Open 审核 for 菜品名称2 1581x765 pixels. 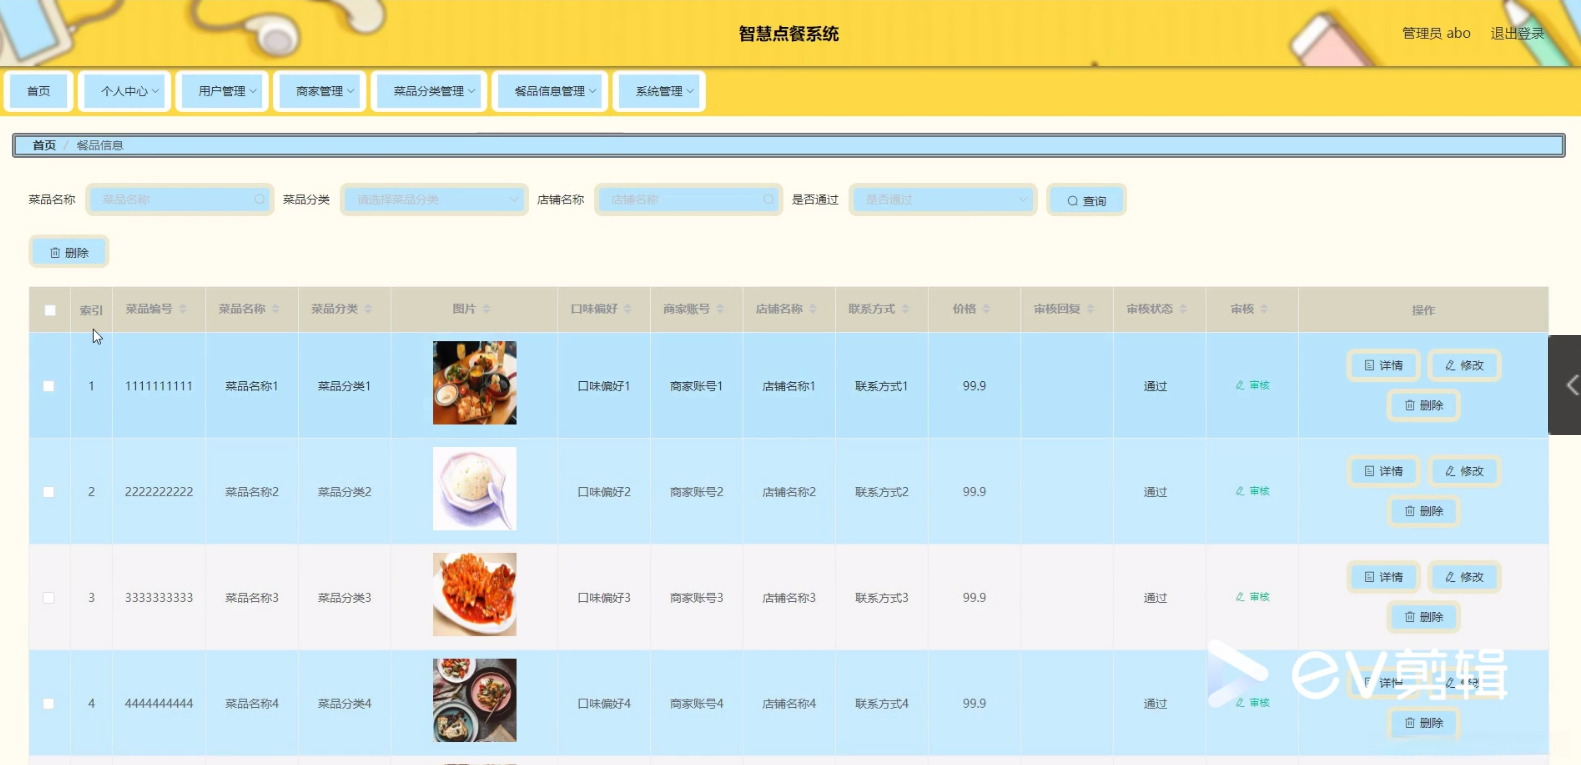[x=1252, y=491]
